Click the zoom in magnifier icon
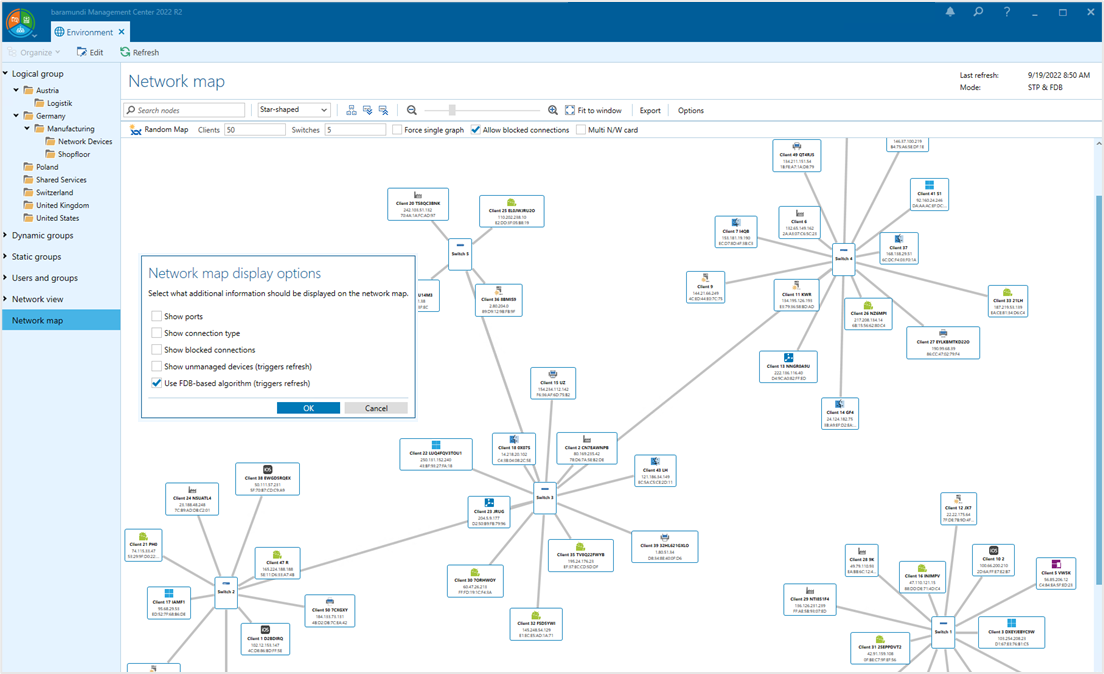The width and height of the screenshot is (1104, 674). click(553, 110)
